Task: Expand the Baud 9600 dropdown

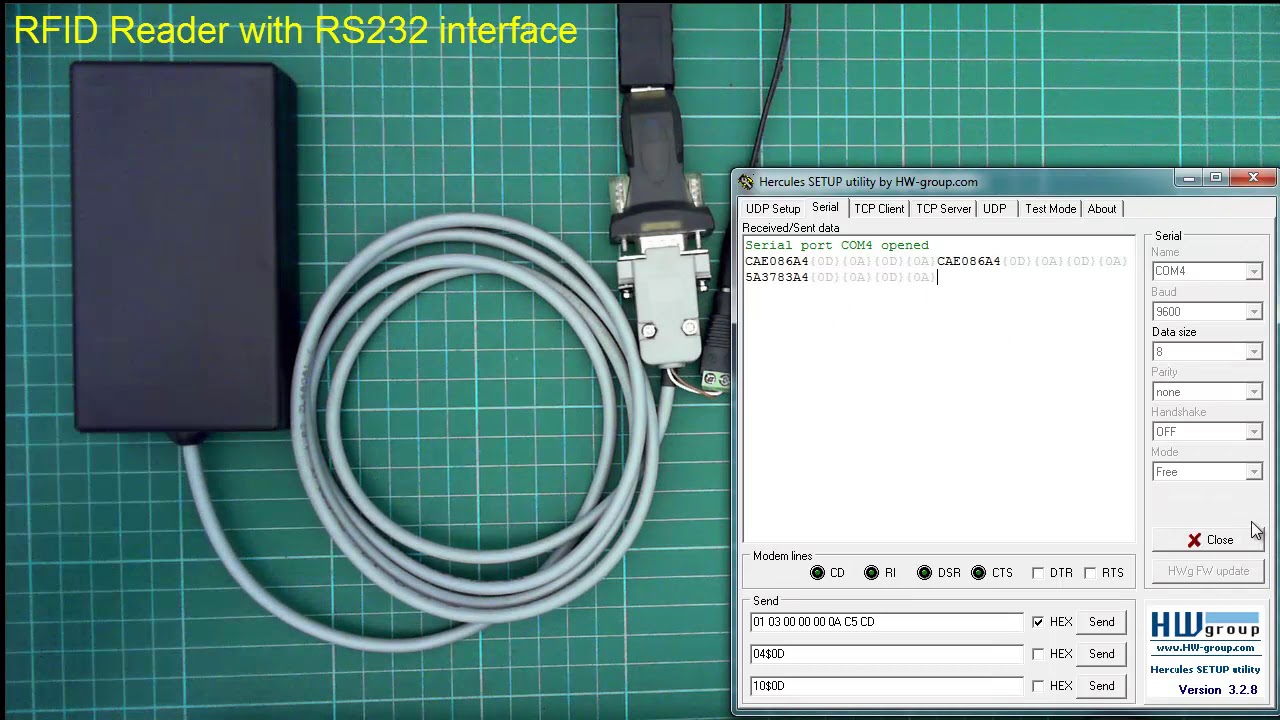Action: (x=1253, y=312)
